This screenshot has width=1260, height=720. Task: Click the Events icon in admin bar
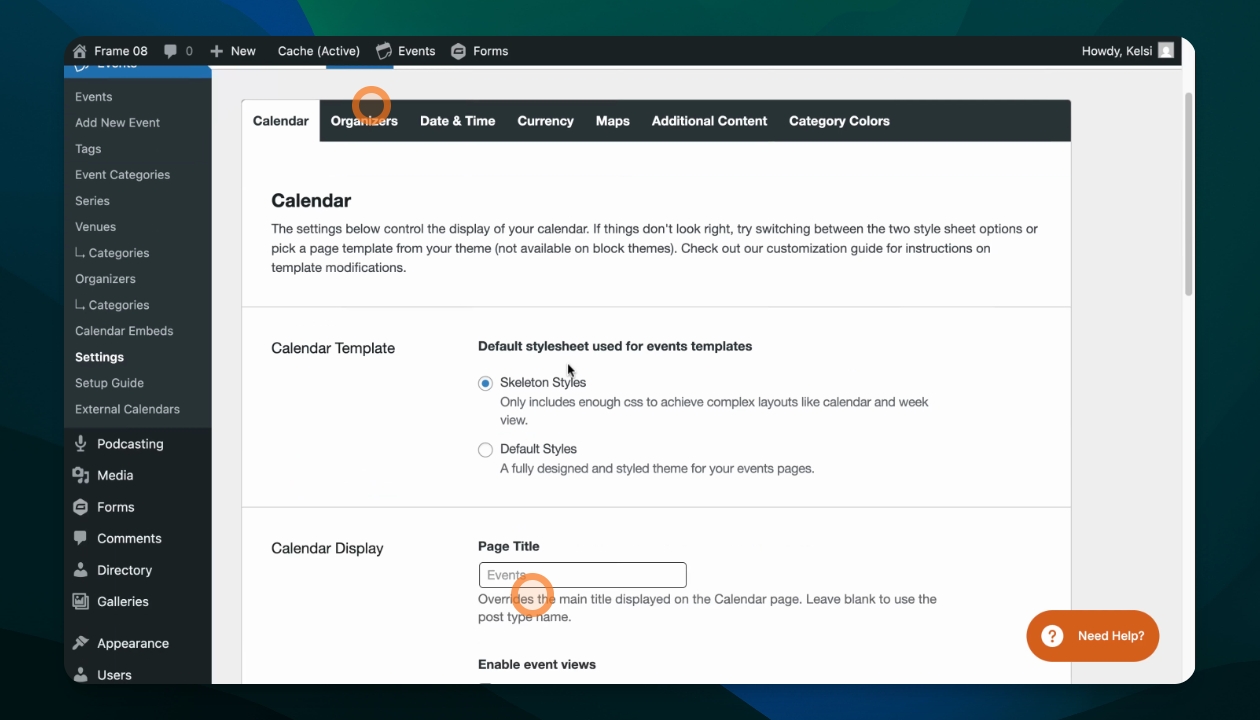click(x=383, y=51)
